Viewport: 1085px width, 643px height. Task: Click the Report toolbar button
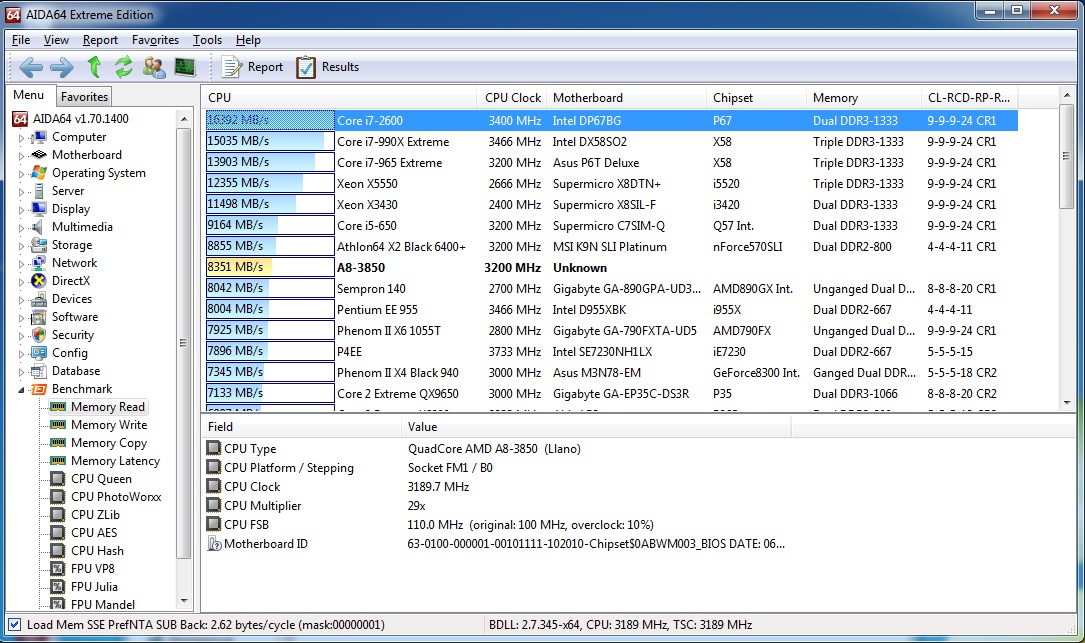pyautogui.click(x=252, y=67)
